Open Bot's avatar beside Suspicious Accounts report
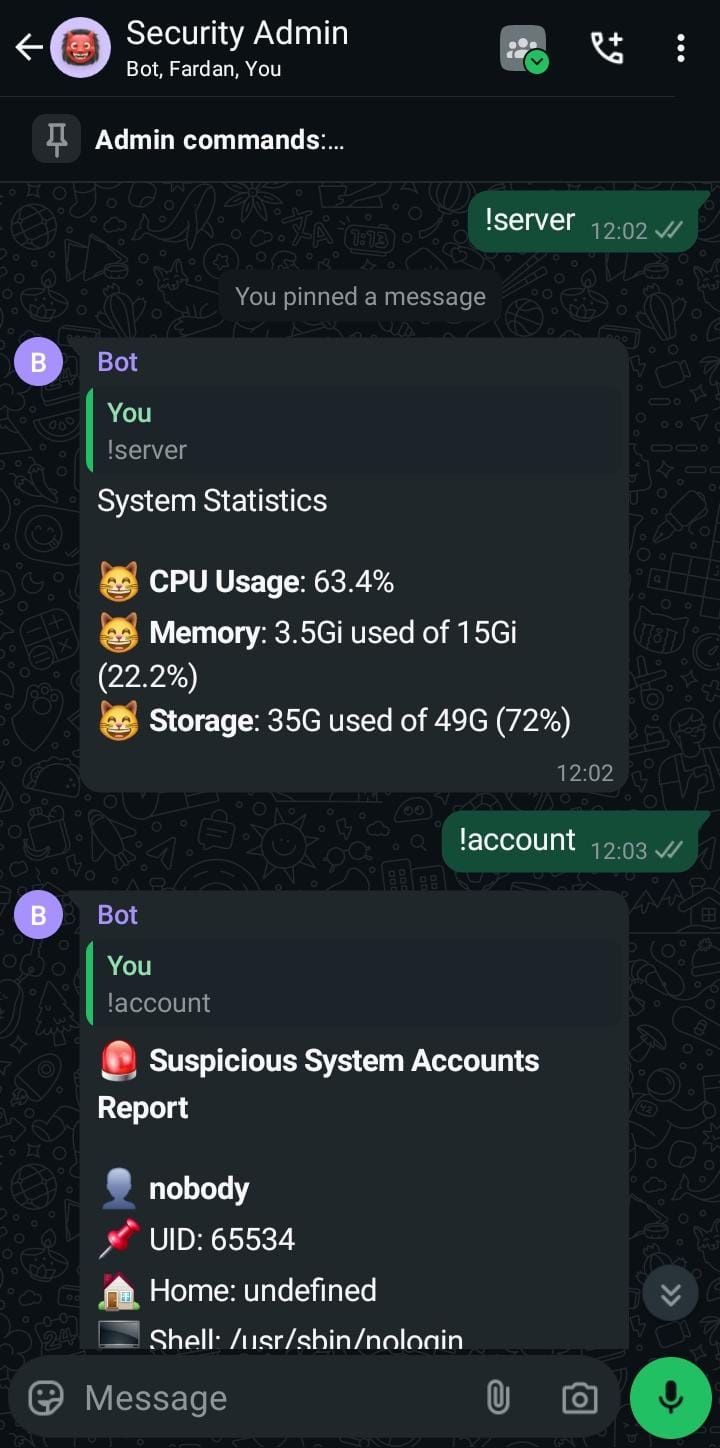Screen dimensions: 720x1448 pyautogui.click(x=38, y=915)
